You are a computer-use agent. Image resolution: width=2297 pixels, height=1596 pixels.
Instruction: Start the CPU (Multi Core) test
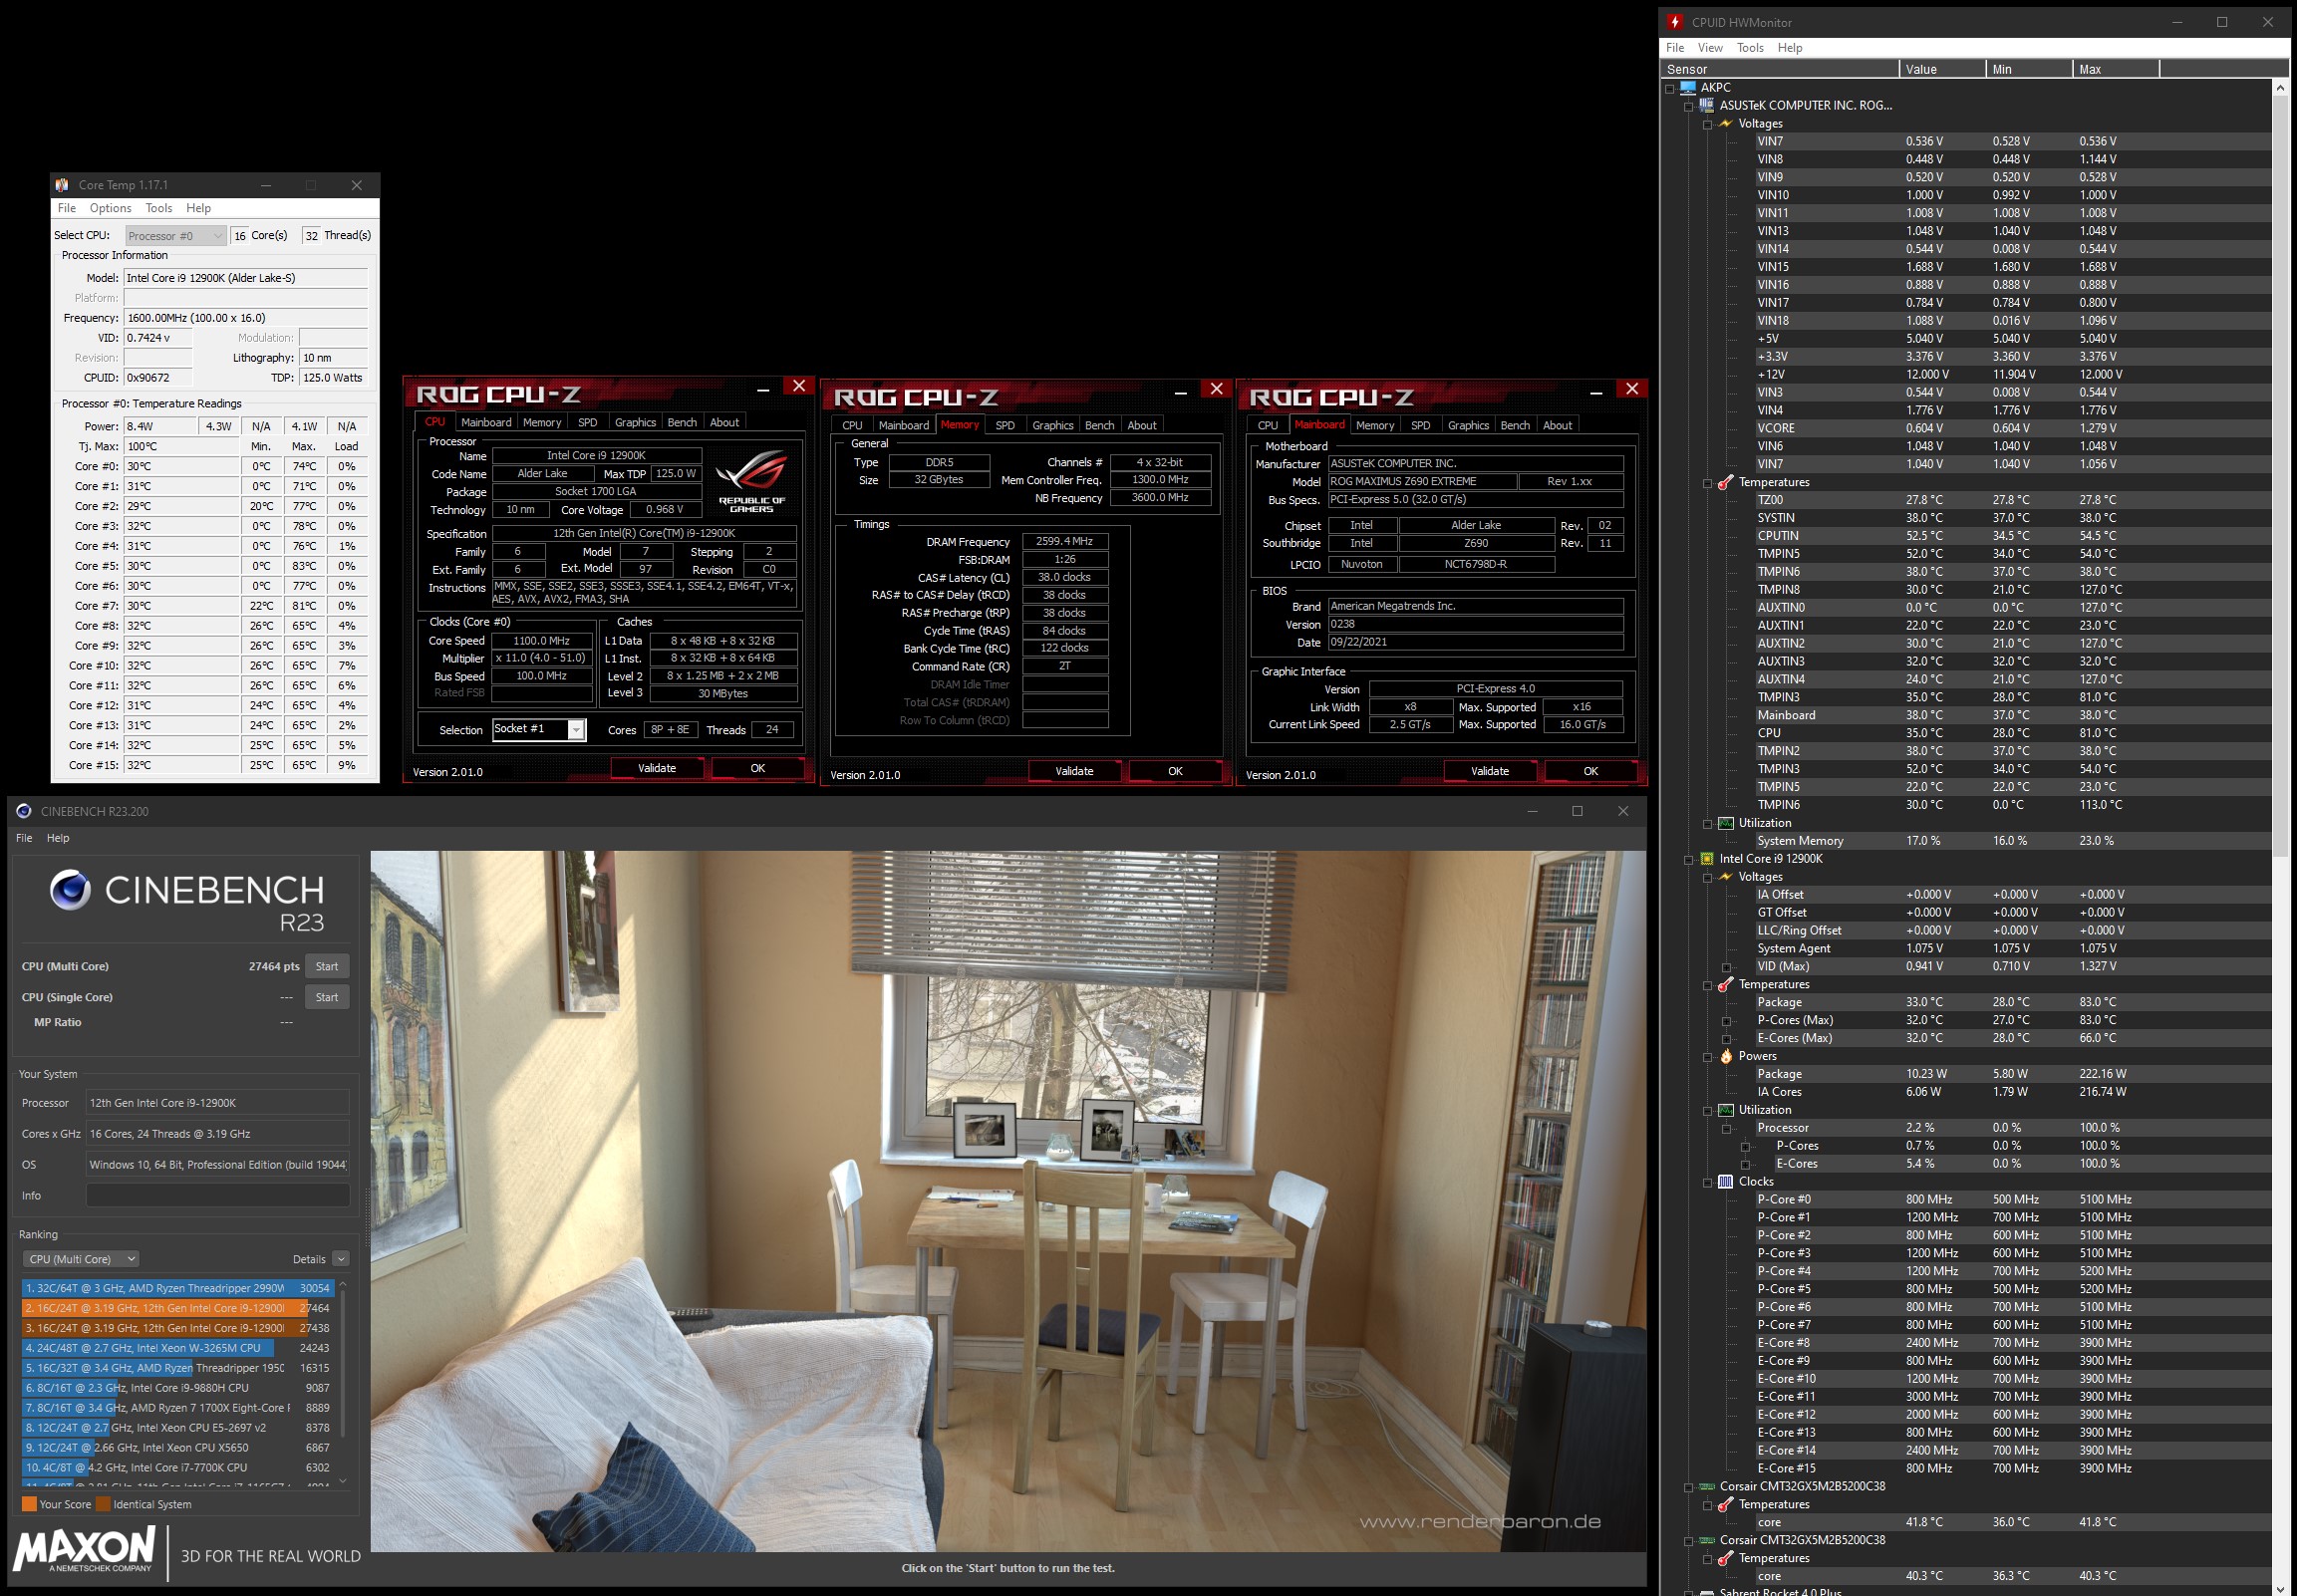click(327, 967)
